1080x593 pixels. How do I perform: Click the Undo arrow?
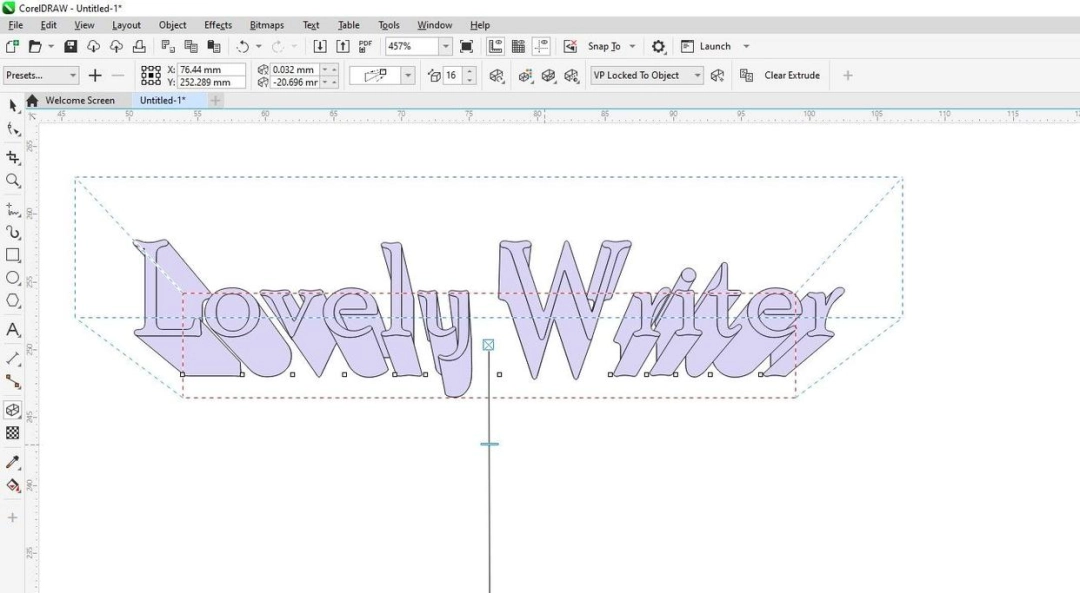[242, 46]
